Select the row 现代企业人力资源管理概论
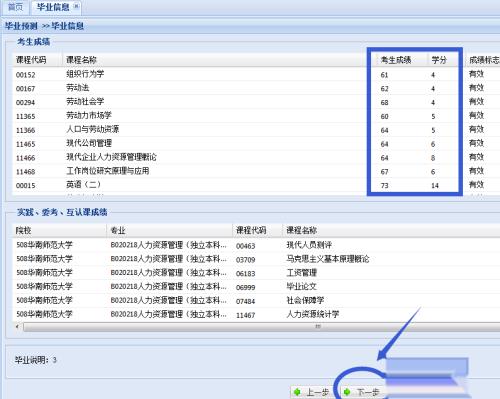The height and width of the screenshot is (399, 500). click(256, 157)
